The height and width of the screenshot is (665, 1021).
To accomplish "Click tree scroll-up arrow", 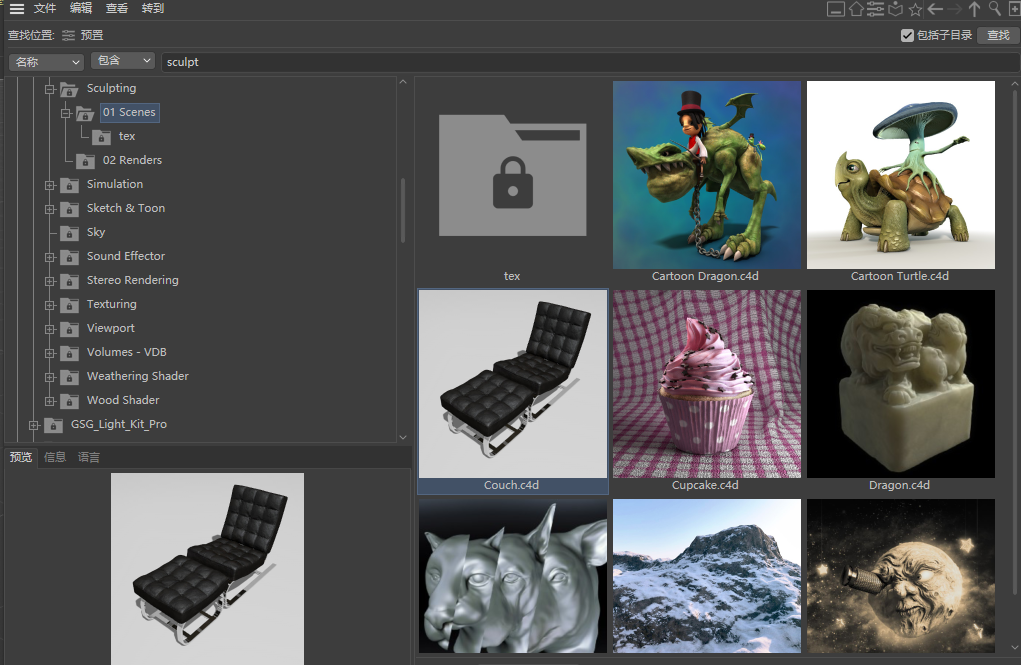I will point(403,82).
